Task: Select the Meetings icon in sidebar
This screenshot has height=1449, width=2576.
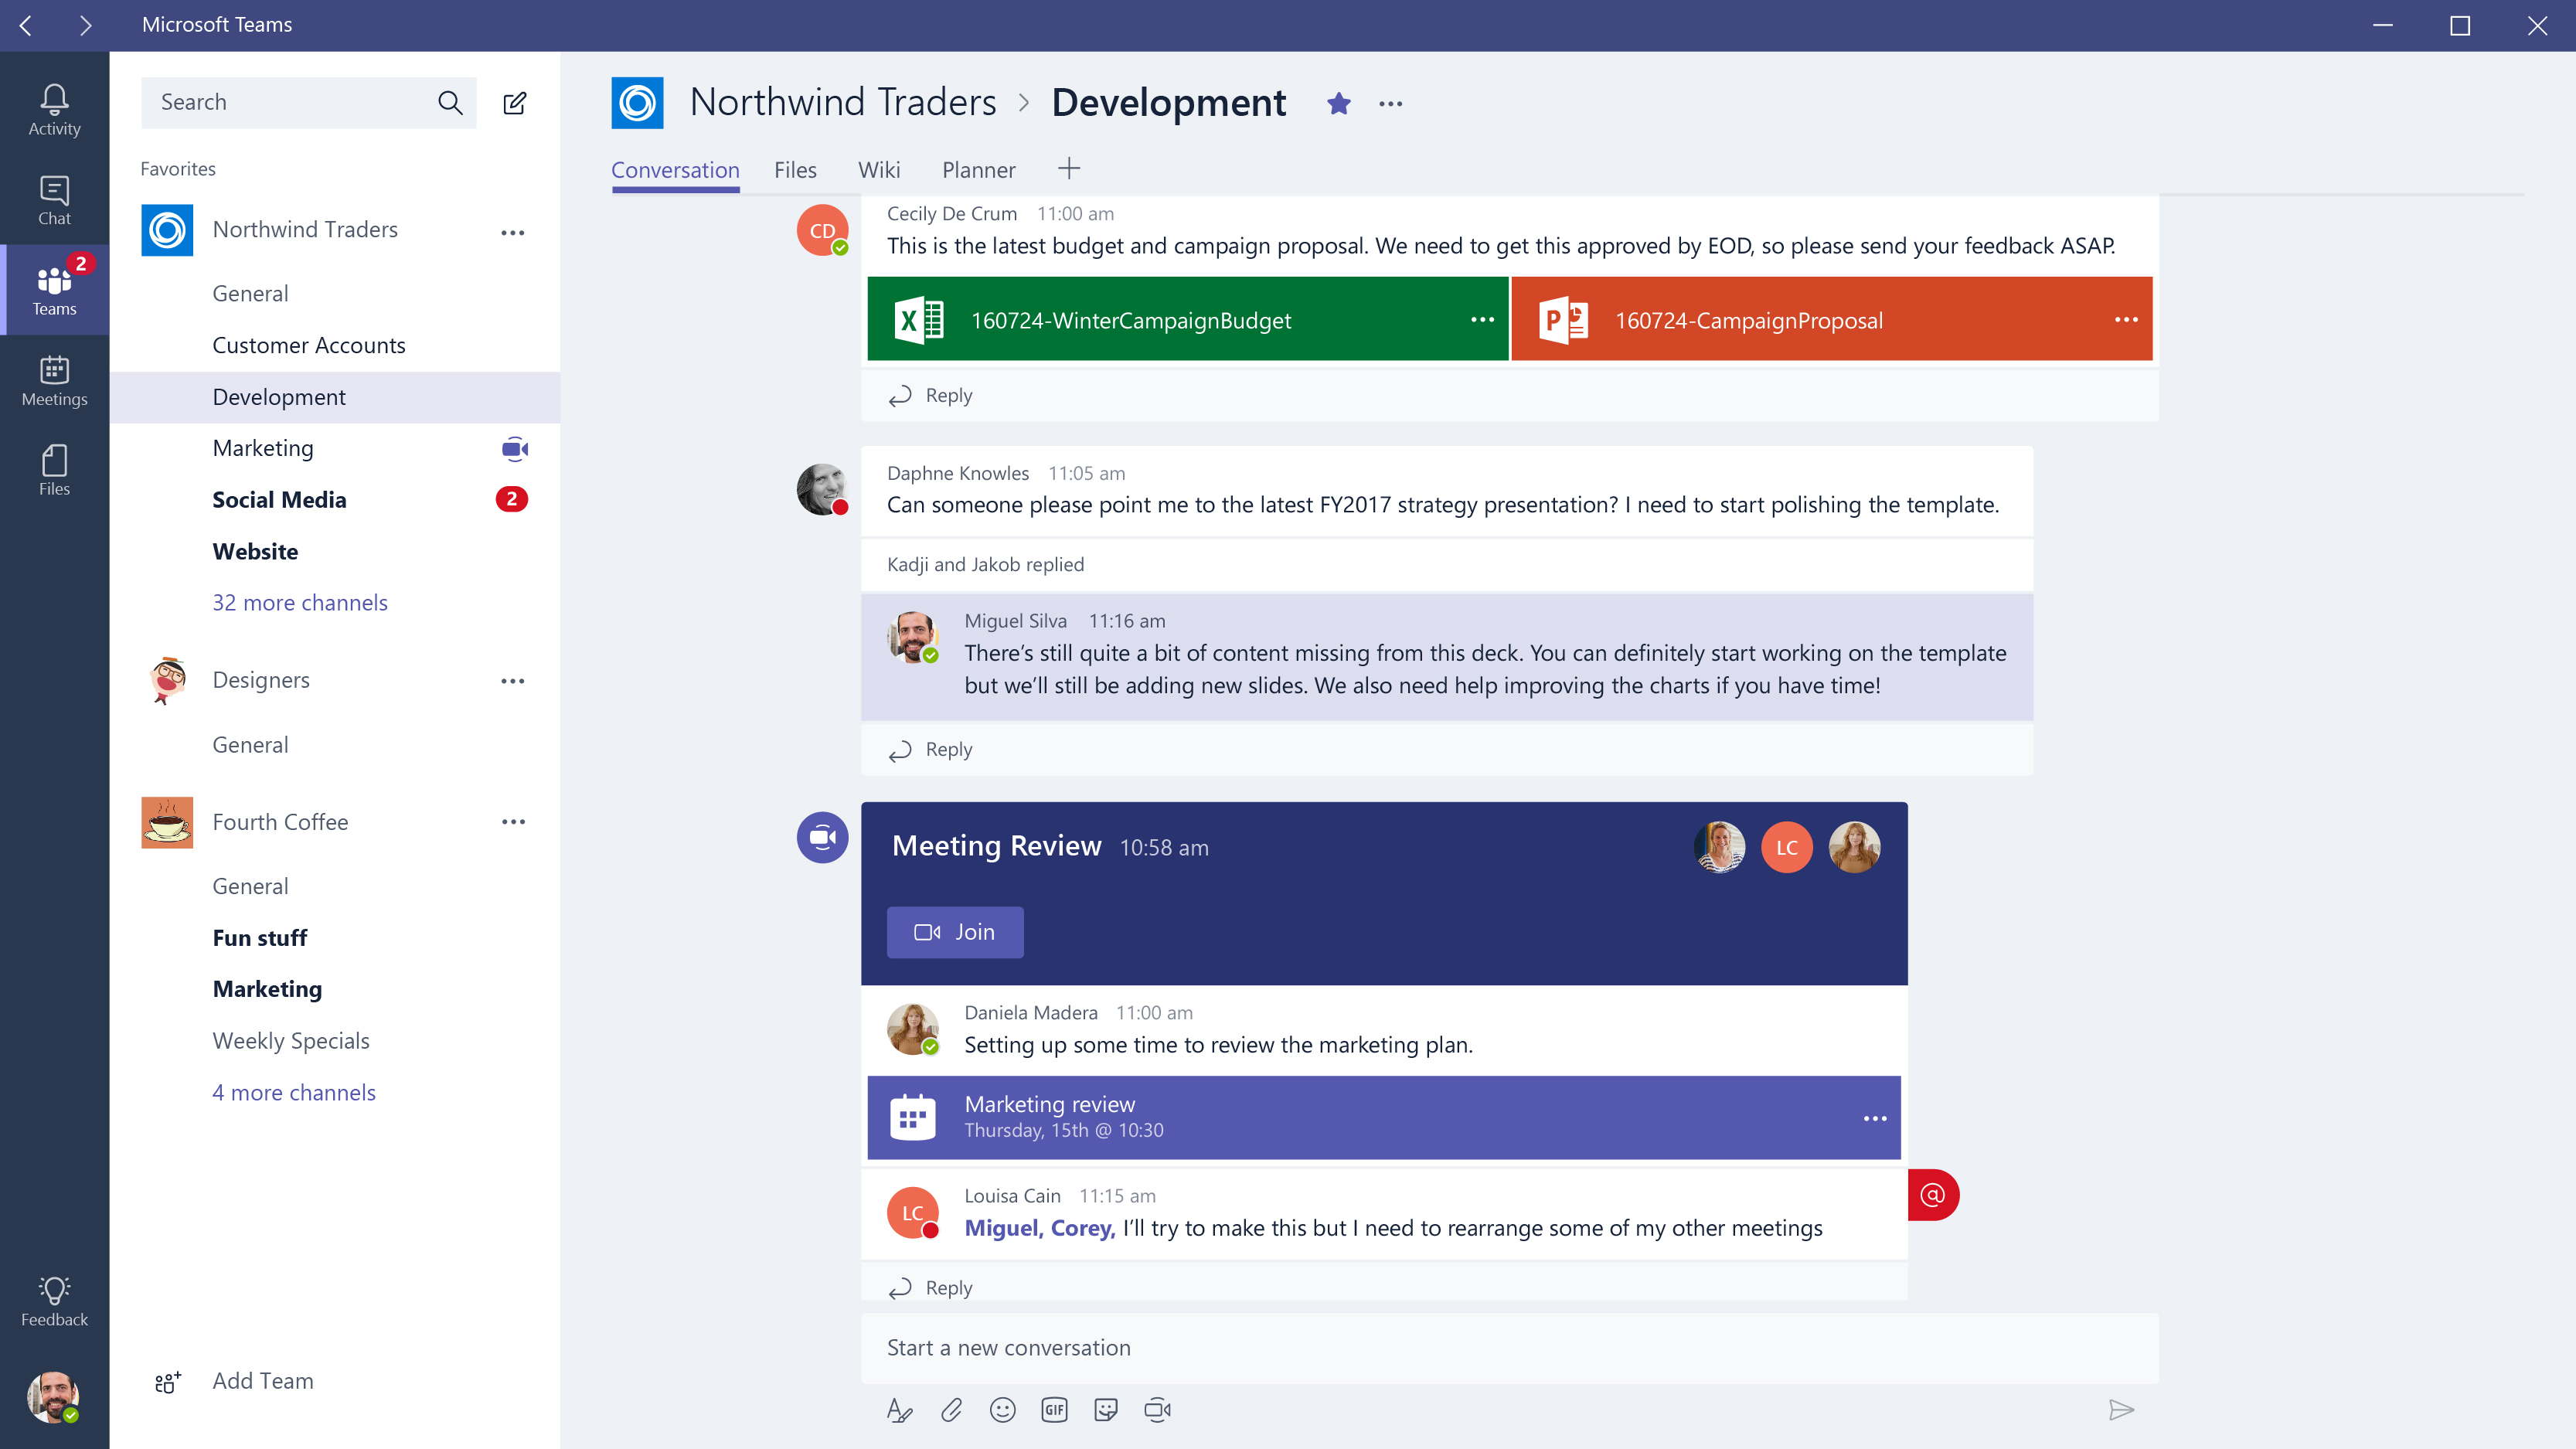Action: click(53, 379)
